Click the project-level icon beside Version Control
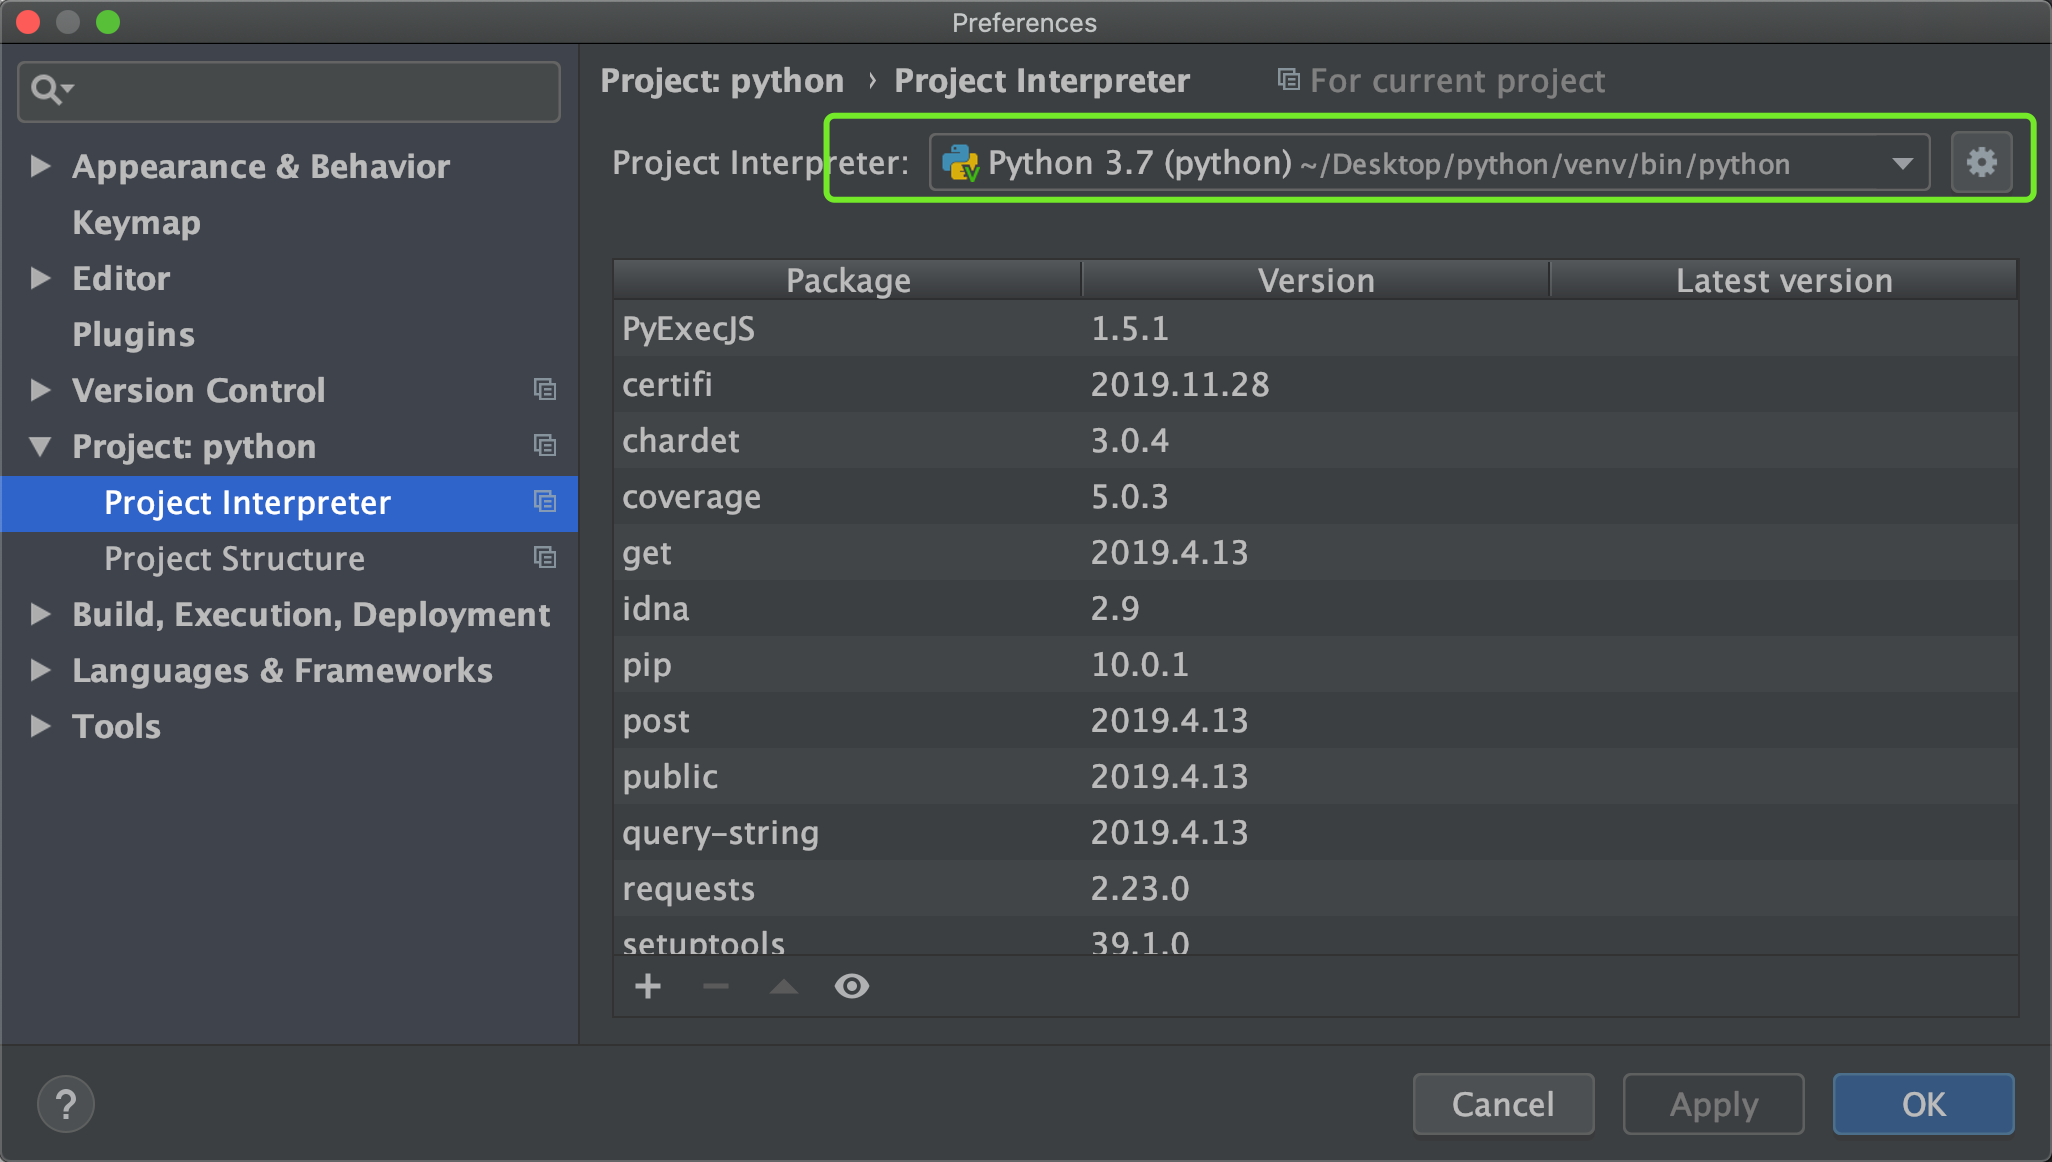This screenshot has width=2052, height=1162. [545, 390]
